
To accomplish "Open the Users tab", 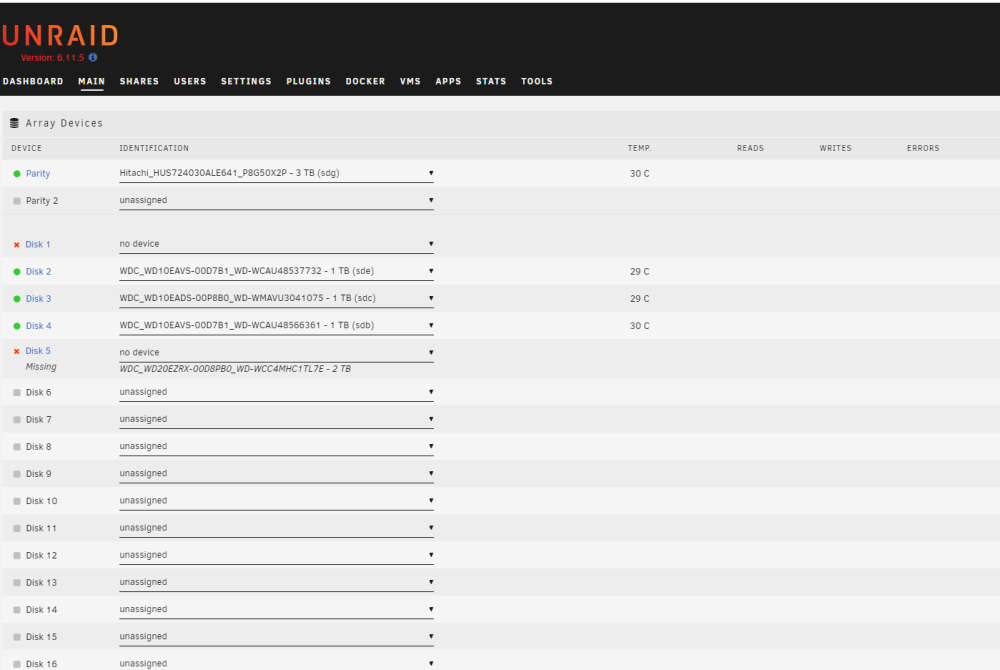I will coord(190,82).
